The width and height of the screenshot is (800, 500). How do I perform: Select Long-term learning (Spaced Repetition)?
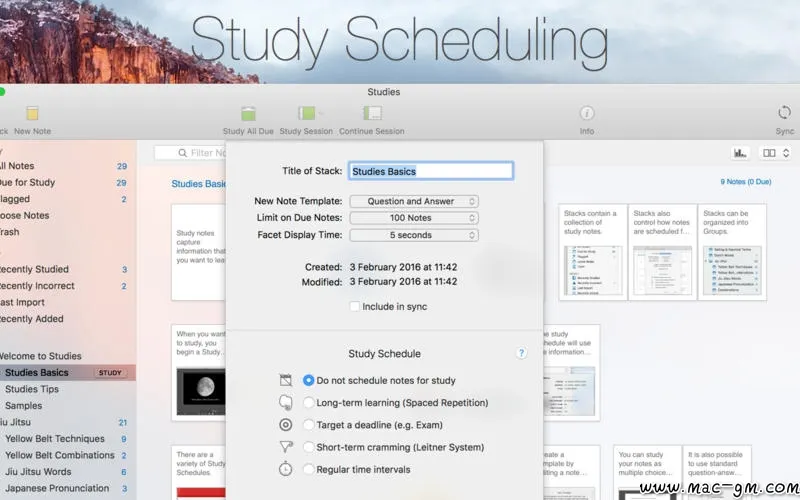tap(308, 403)
